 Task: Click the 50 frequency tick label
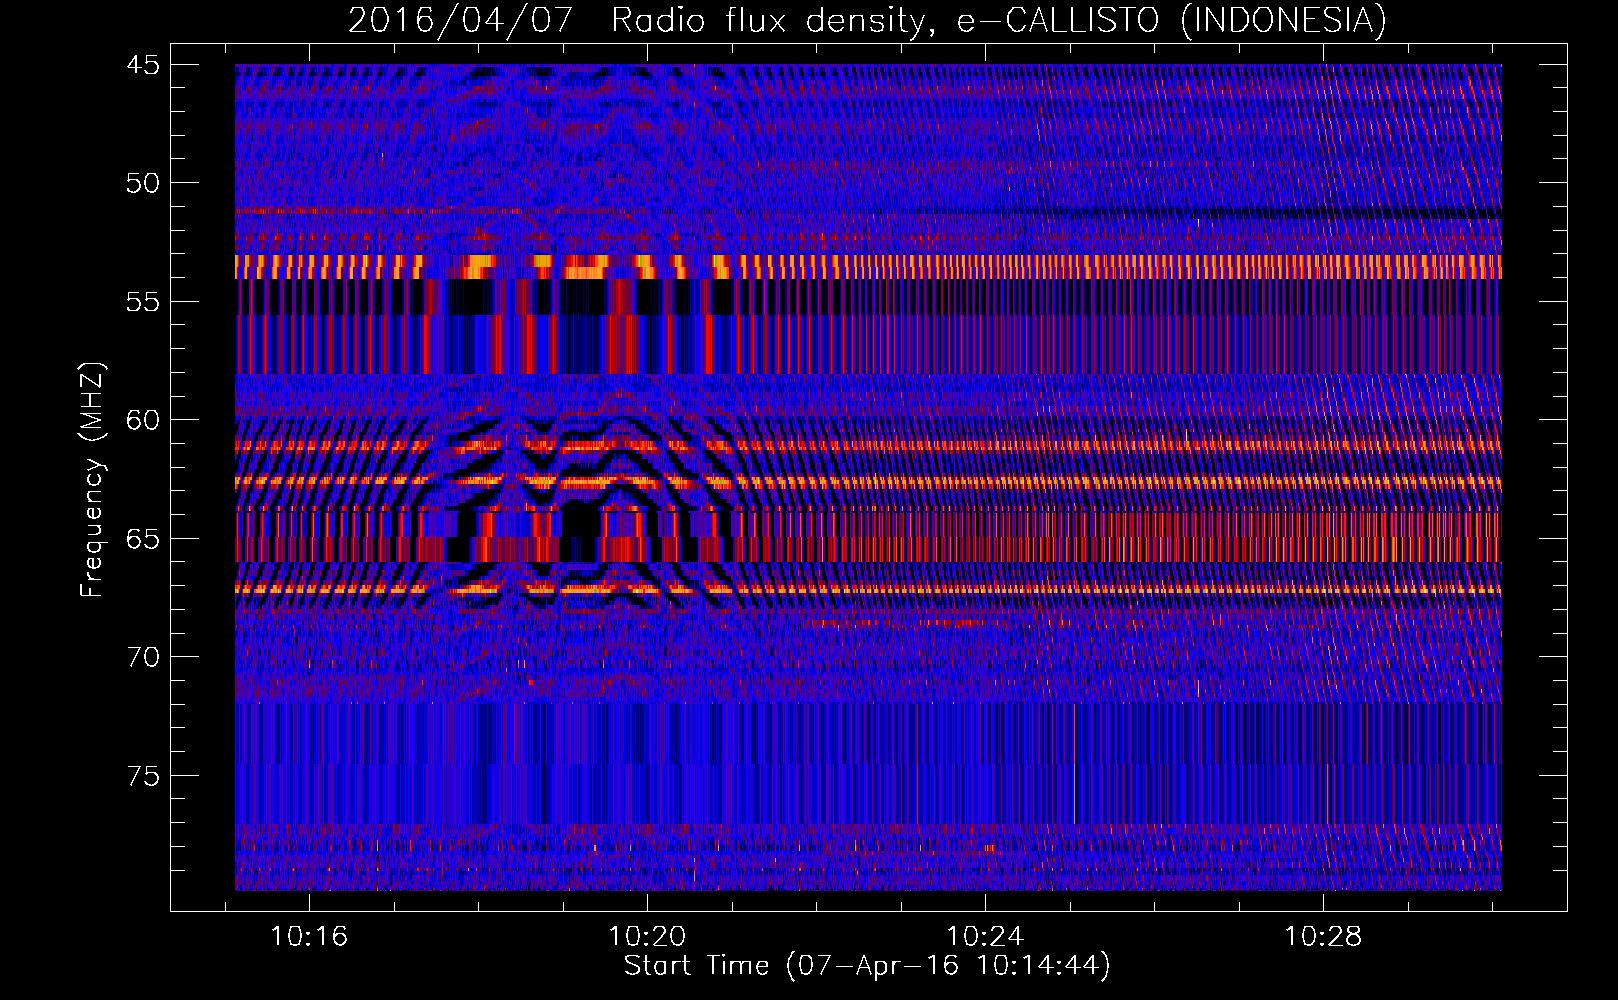coord(143,183)
